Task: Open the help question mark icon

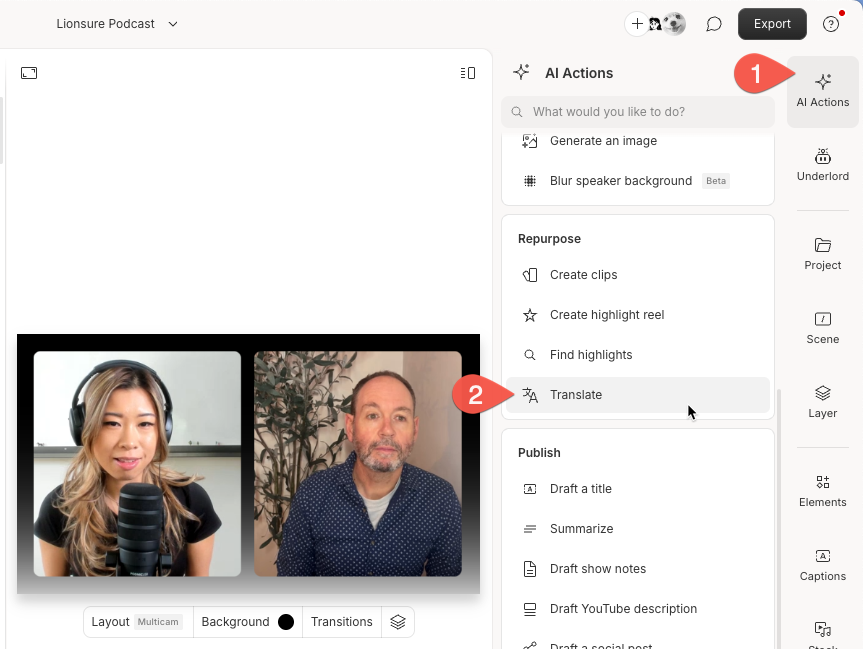Action: [831, 24]
